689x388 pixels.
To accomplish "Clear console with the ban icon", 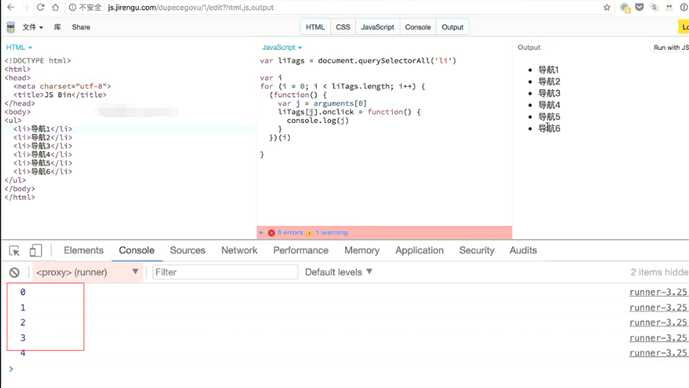I will point(14,272).
